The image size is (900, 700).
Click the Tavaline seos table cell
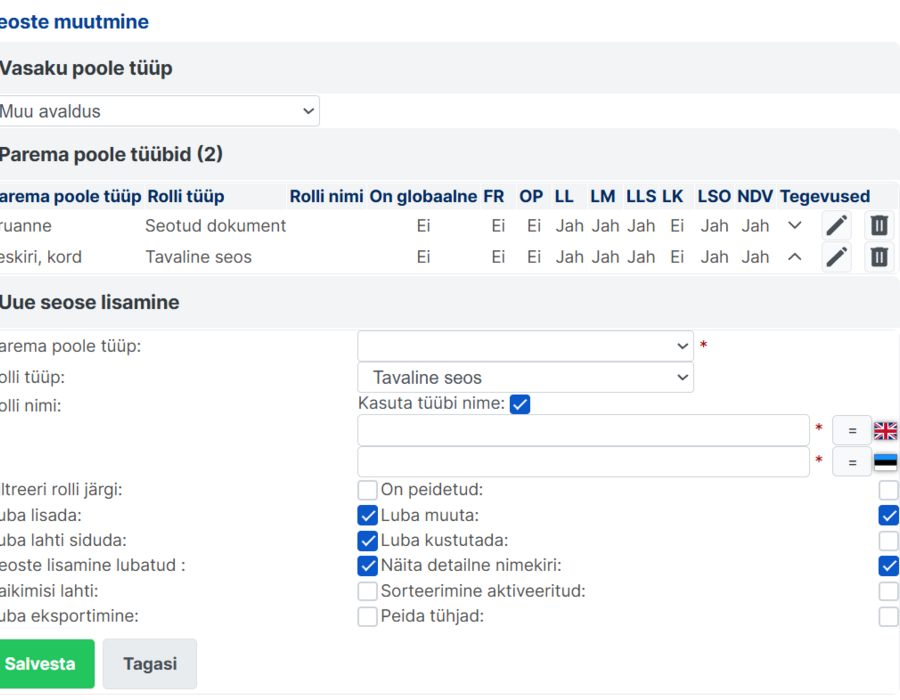(x=198, y=256)
